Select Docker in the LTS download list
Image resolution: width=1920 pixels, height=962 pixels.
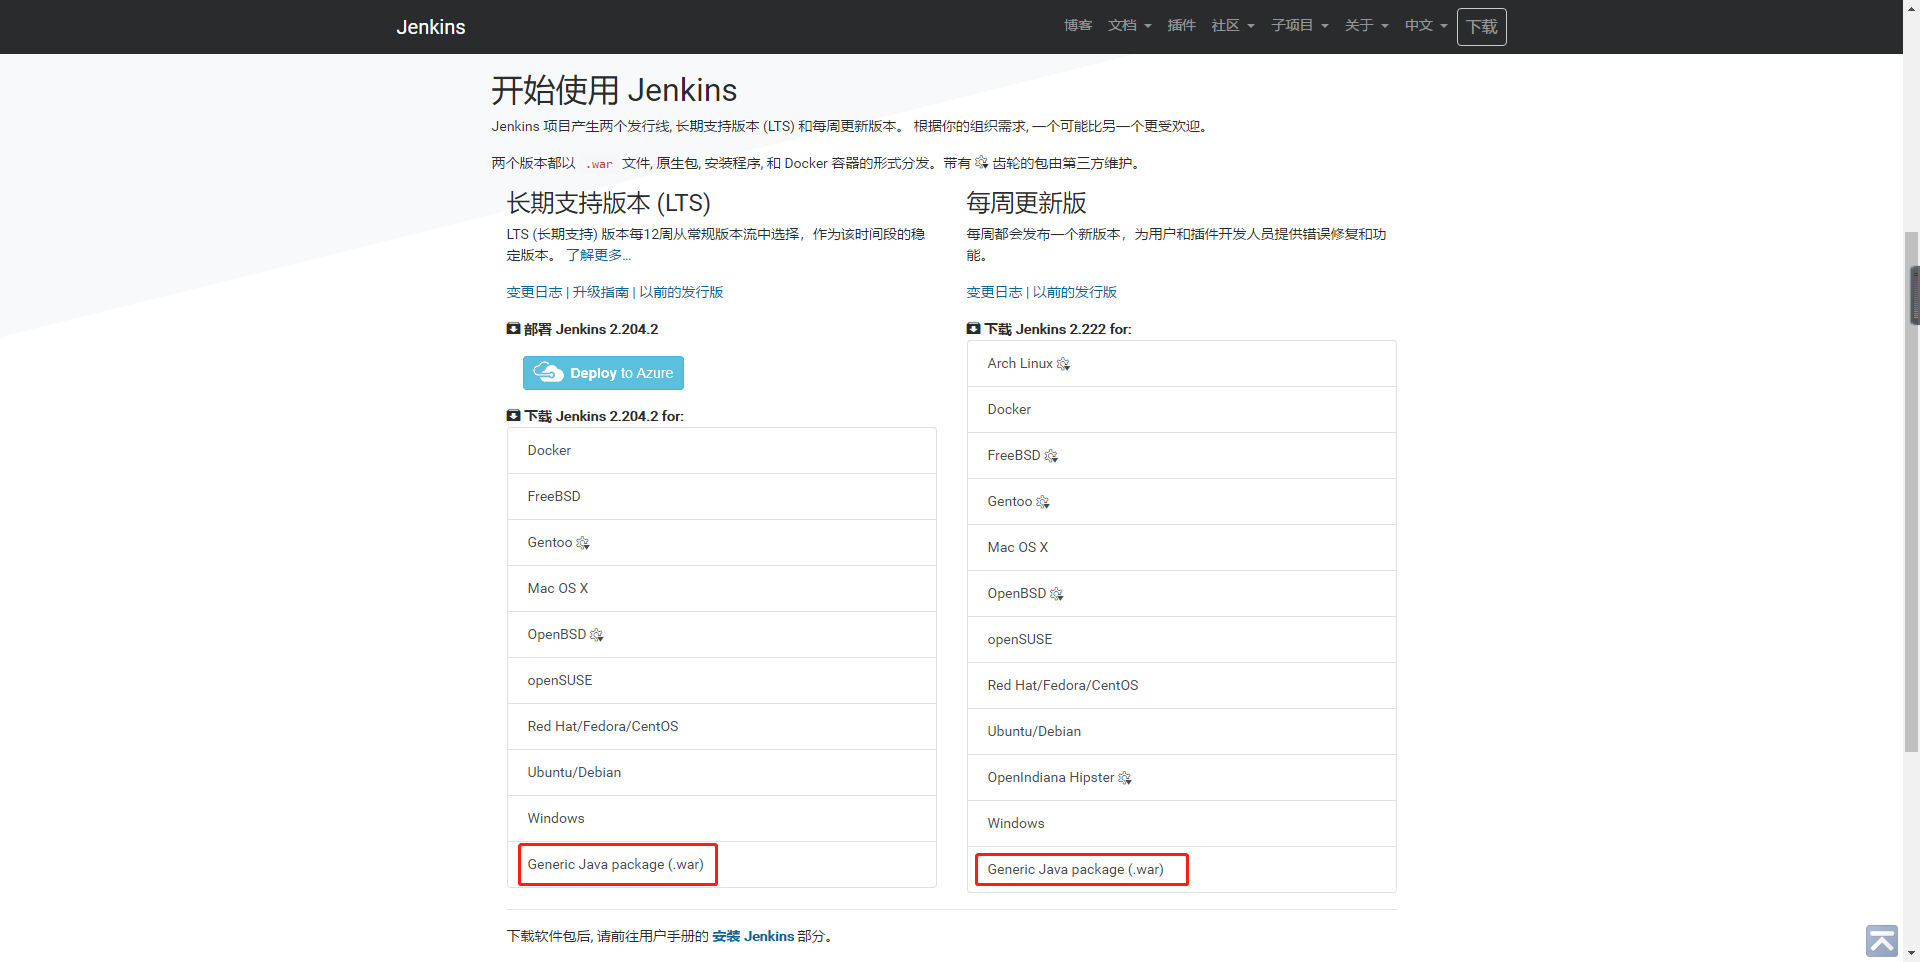point(721,451)
